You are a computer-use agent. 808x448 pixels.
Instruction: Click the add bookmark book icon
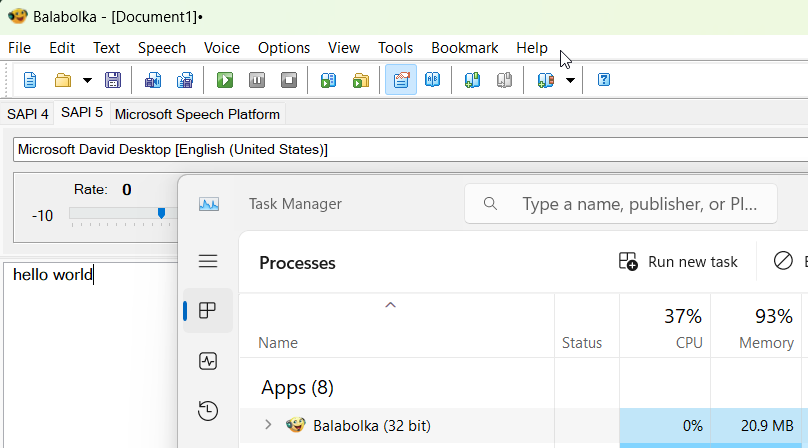click(x=472, y=80)
